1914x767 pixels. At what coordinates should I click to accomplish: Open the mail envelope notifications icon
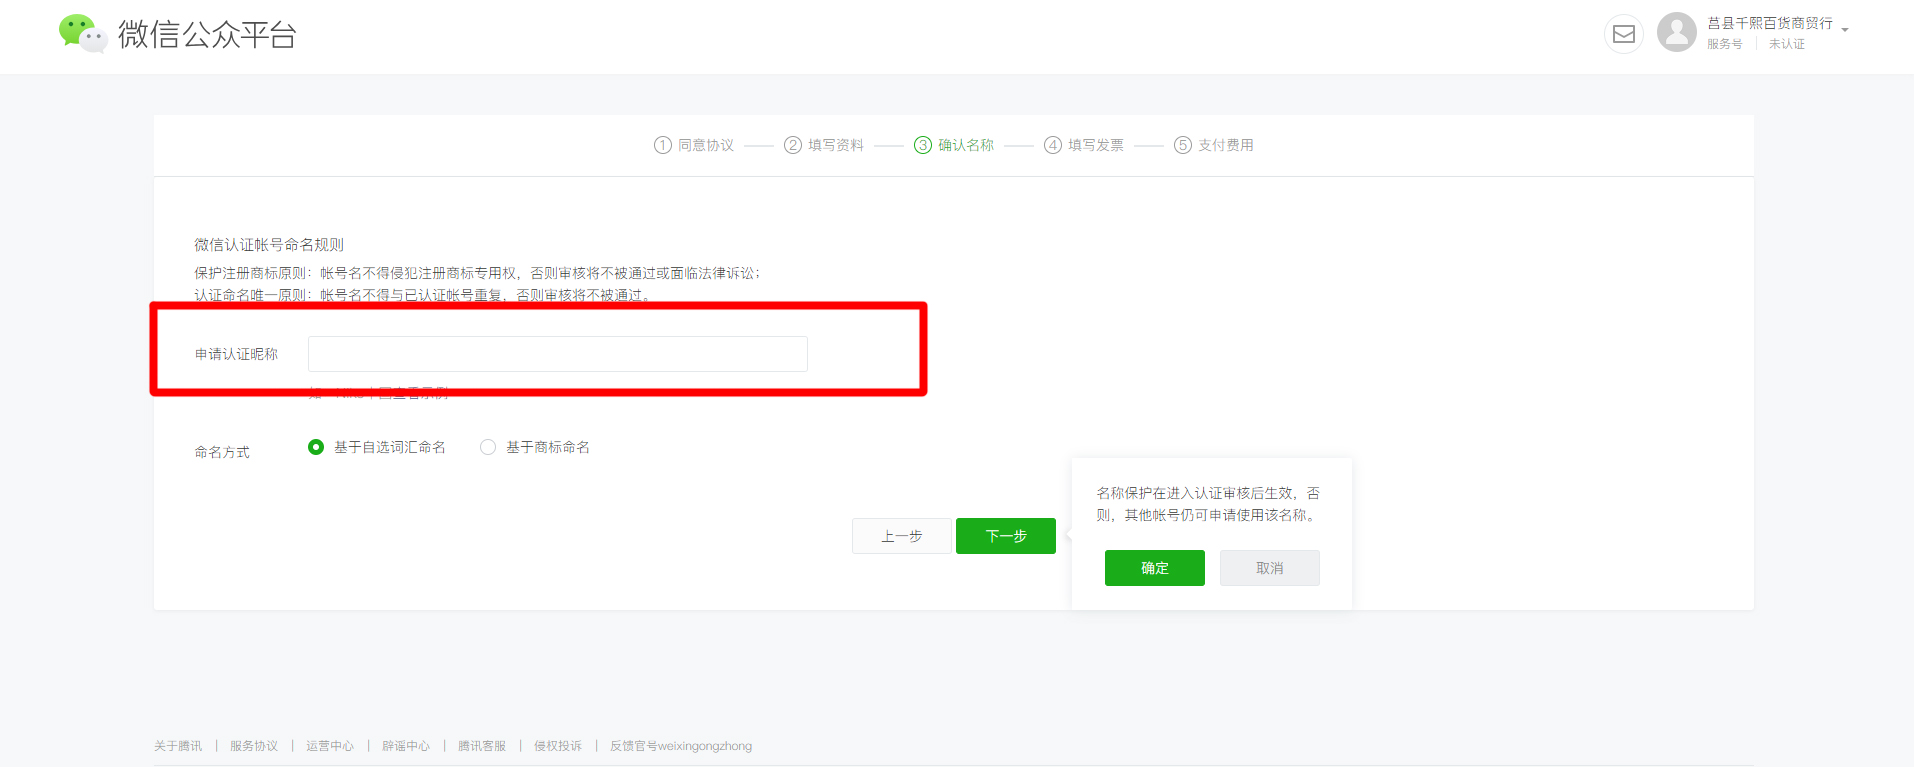[x=1624, y=34]
